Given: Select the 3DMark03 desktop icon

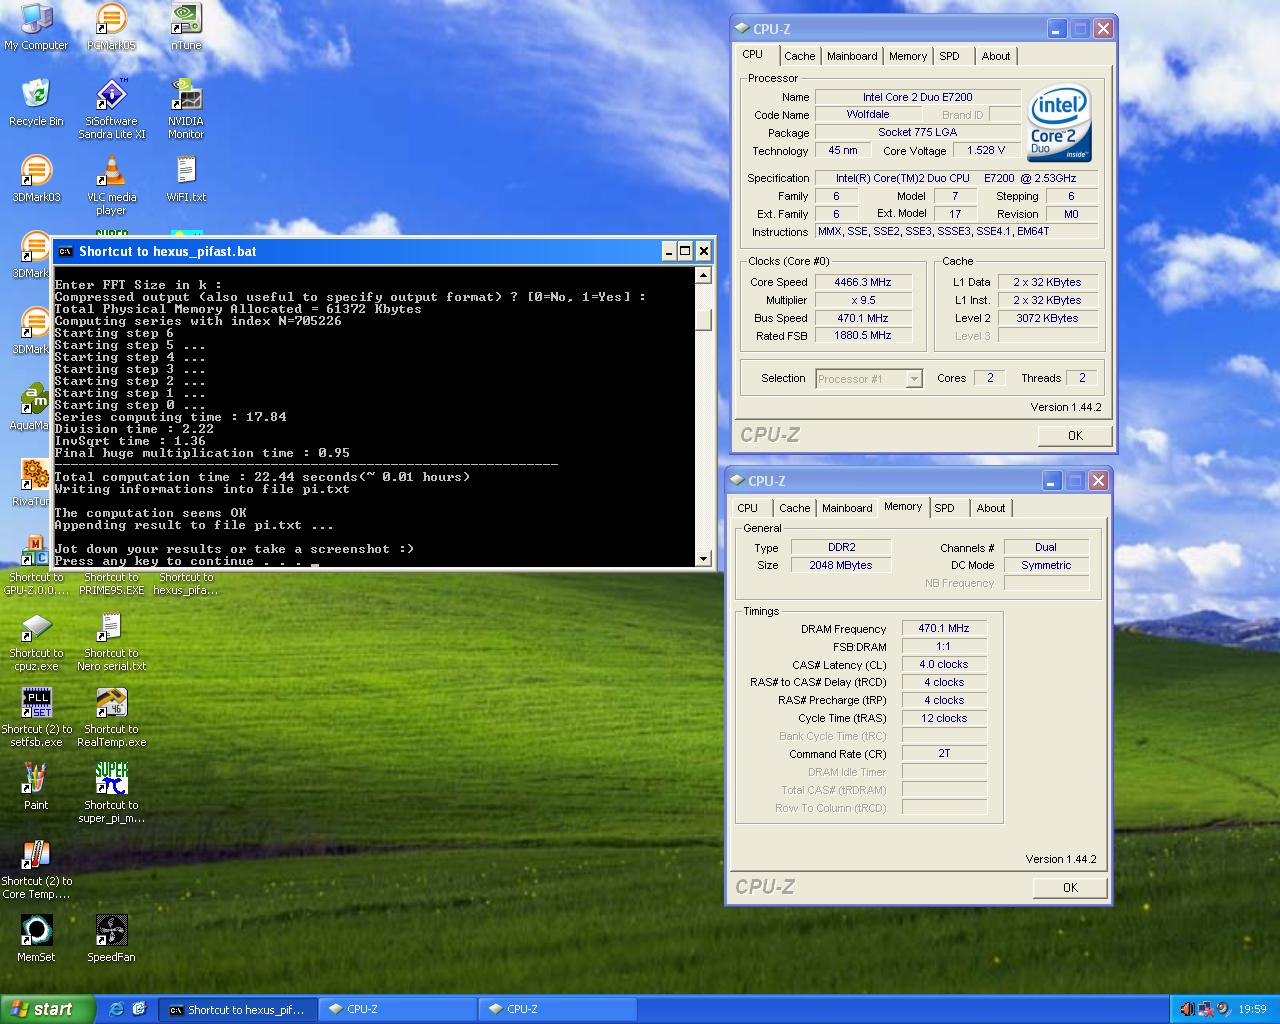Looking at the screenshot, I should [x=36, y=179].
